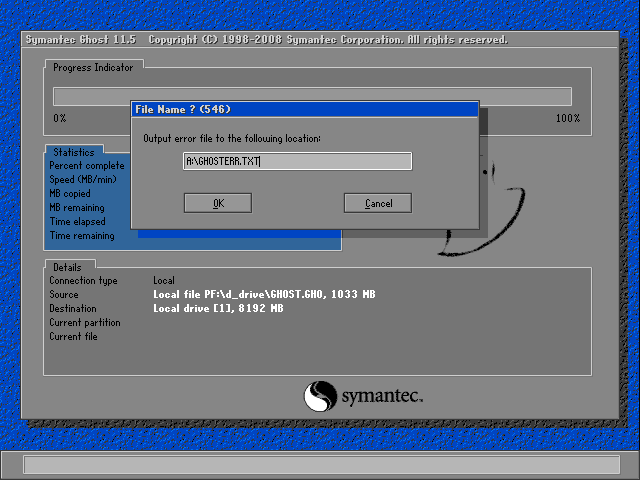Click the 'Current partition' label
This screenshot has width=640, height=480.
tap(85, 322)
